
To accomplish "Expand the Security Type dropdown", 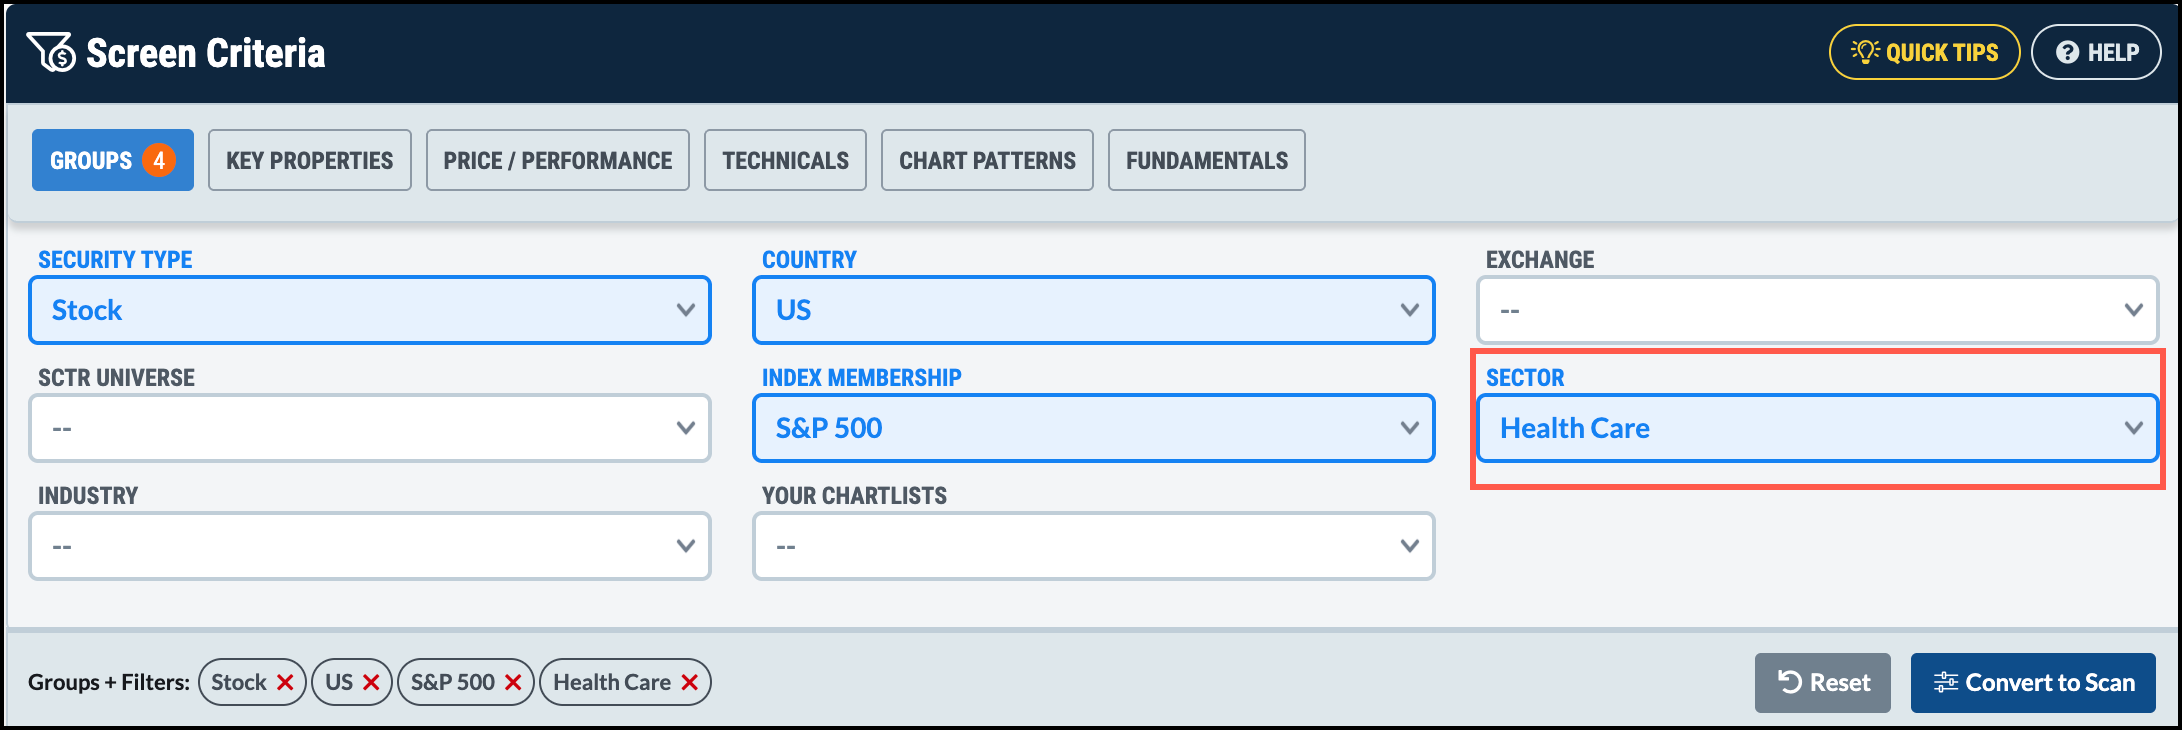I will coord(370,310).
